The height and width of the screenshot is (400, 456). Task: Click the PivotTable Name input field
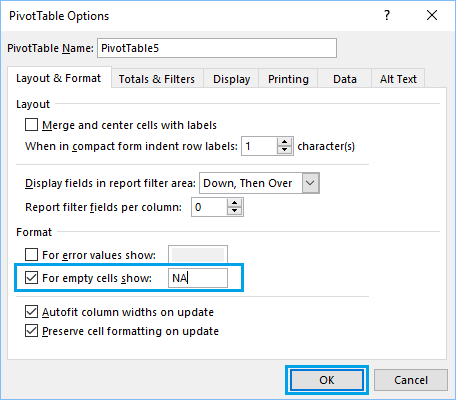pos(217,48)
